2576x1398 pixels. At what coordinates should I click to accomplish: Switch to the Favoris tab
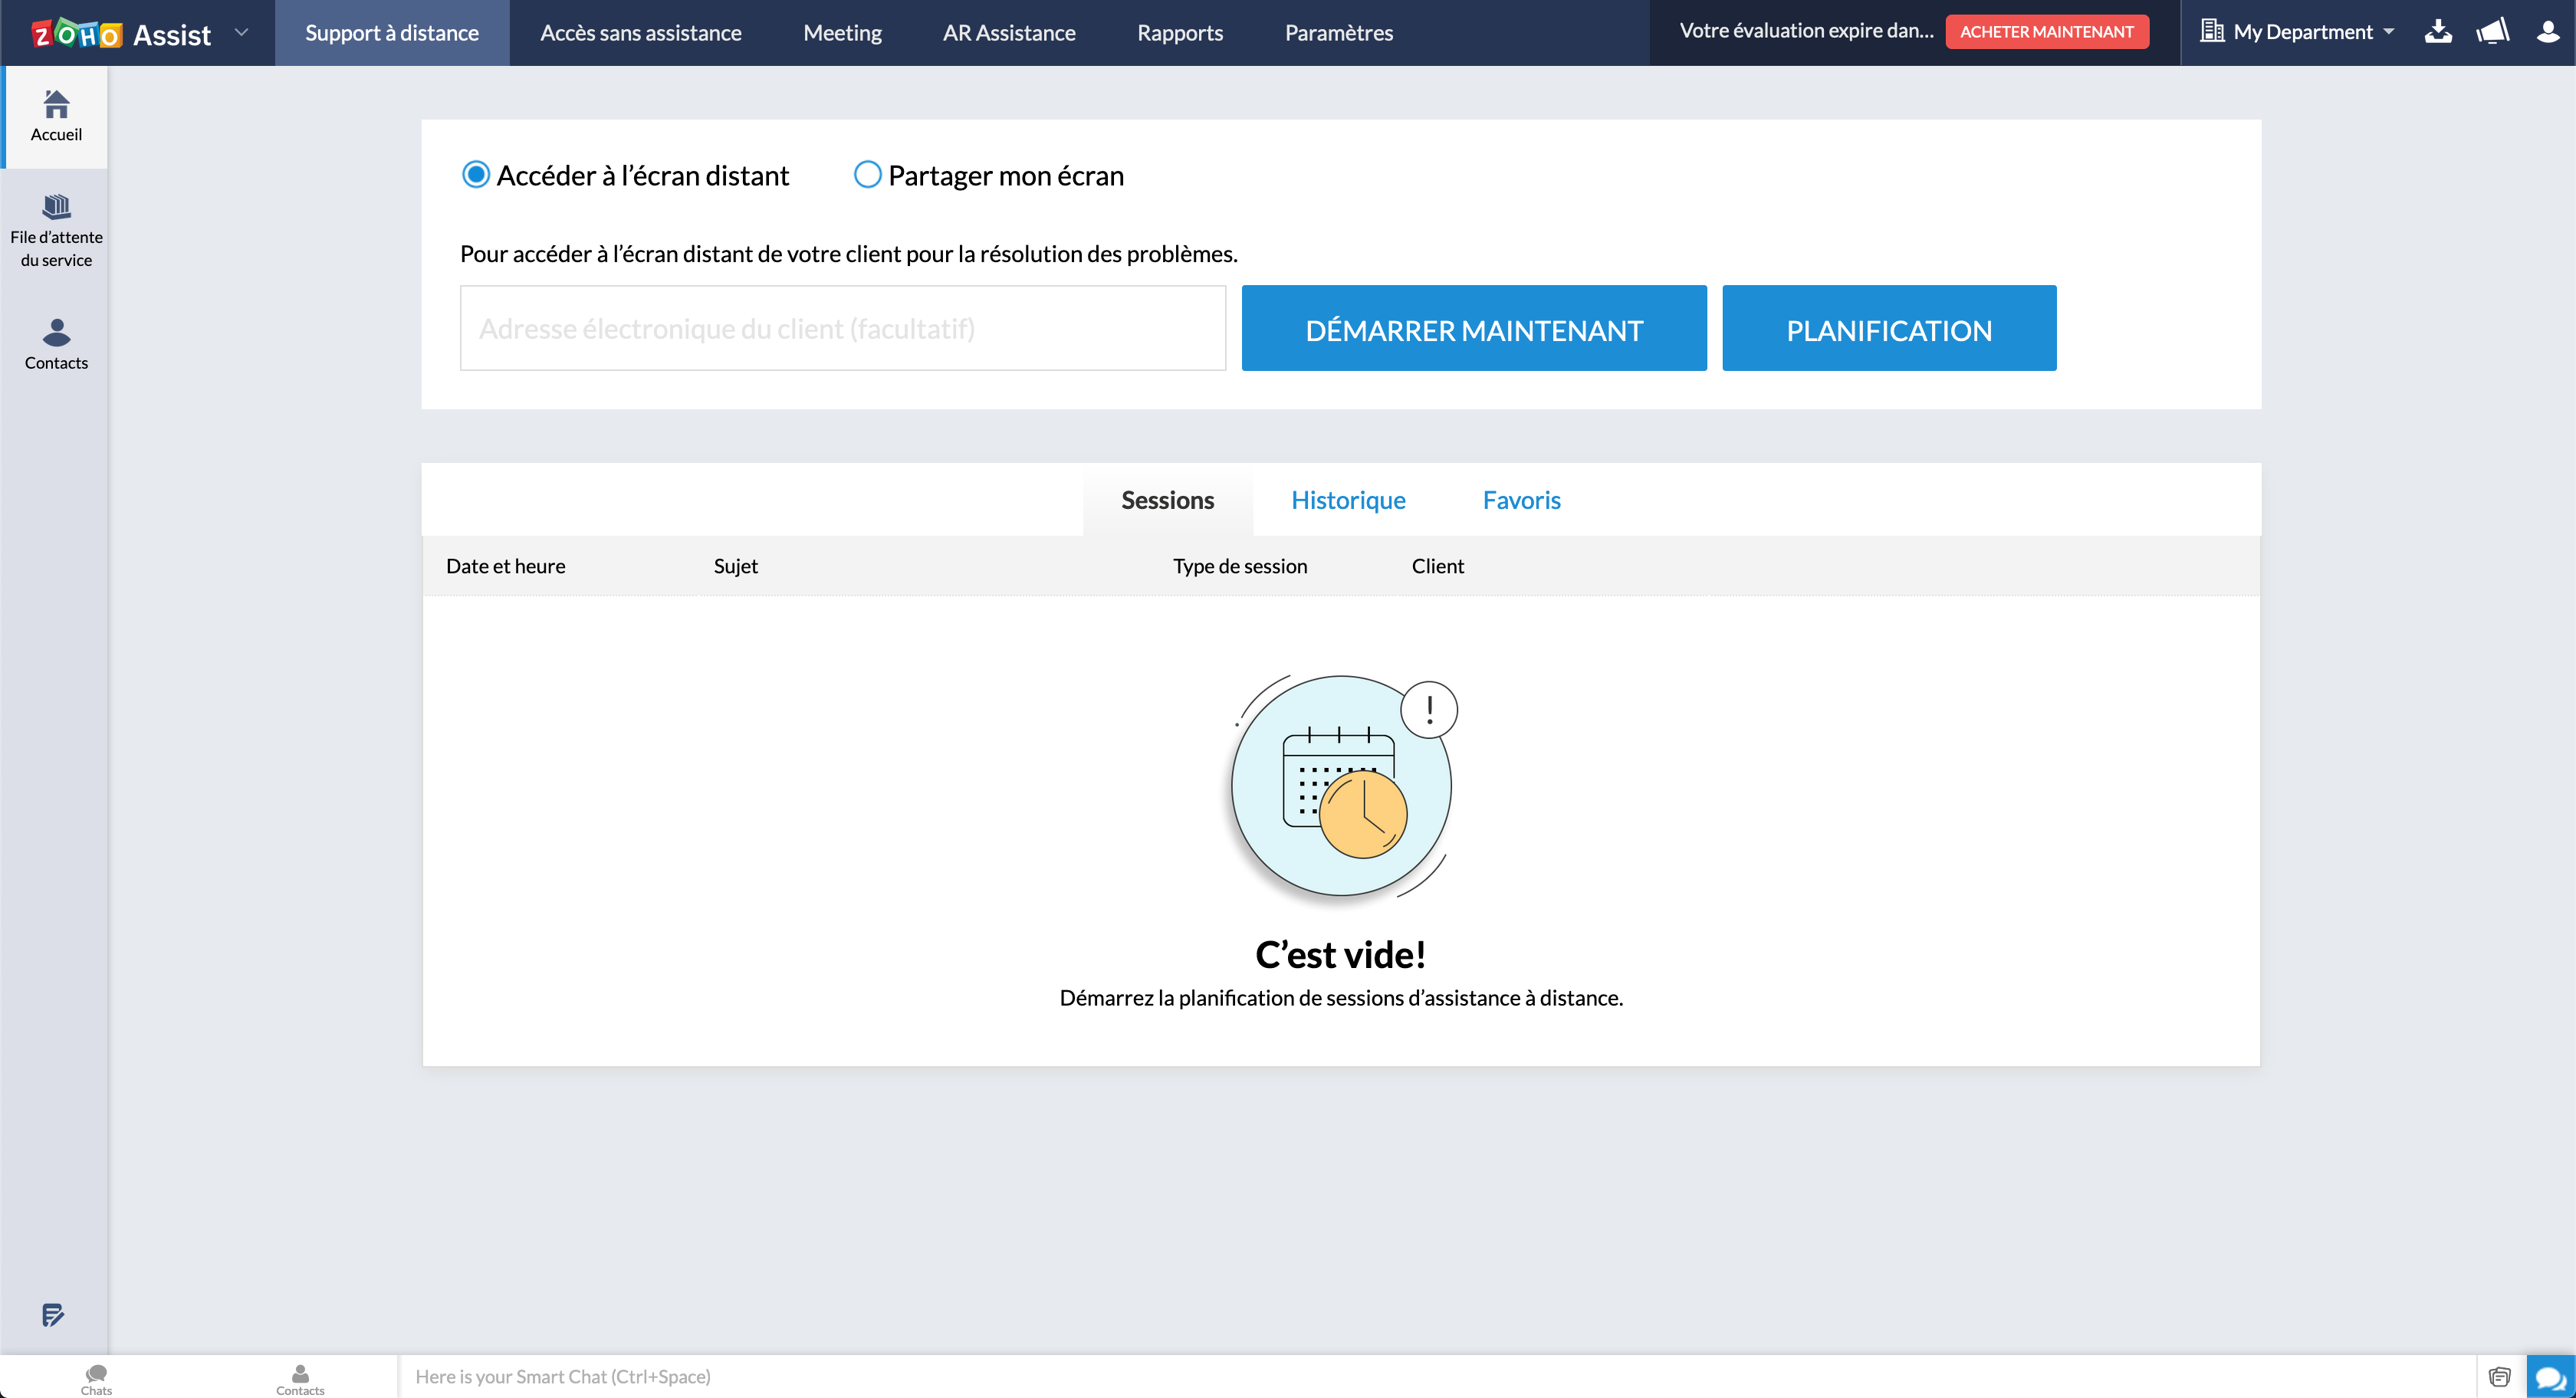tap(1521, 500)
